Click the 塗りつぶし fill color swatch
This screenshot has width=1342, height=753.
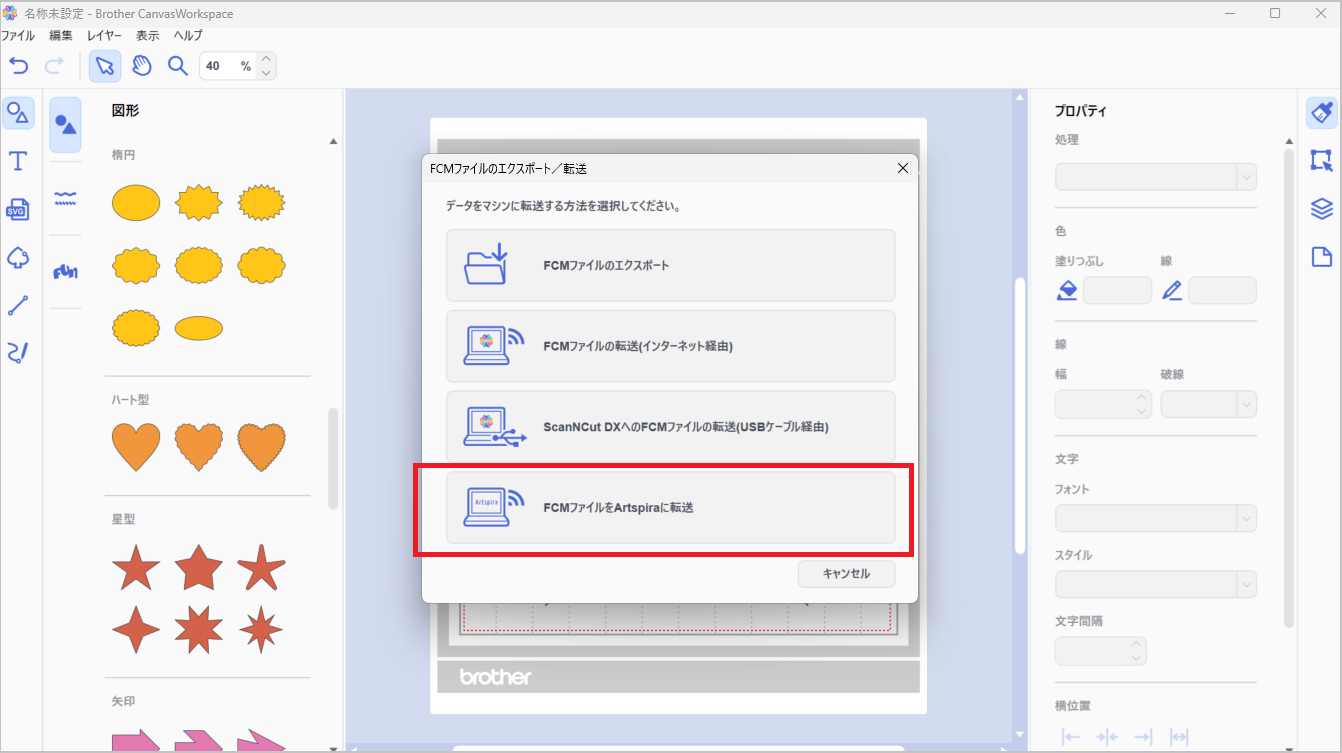point(1117,291)
